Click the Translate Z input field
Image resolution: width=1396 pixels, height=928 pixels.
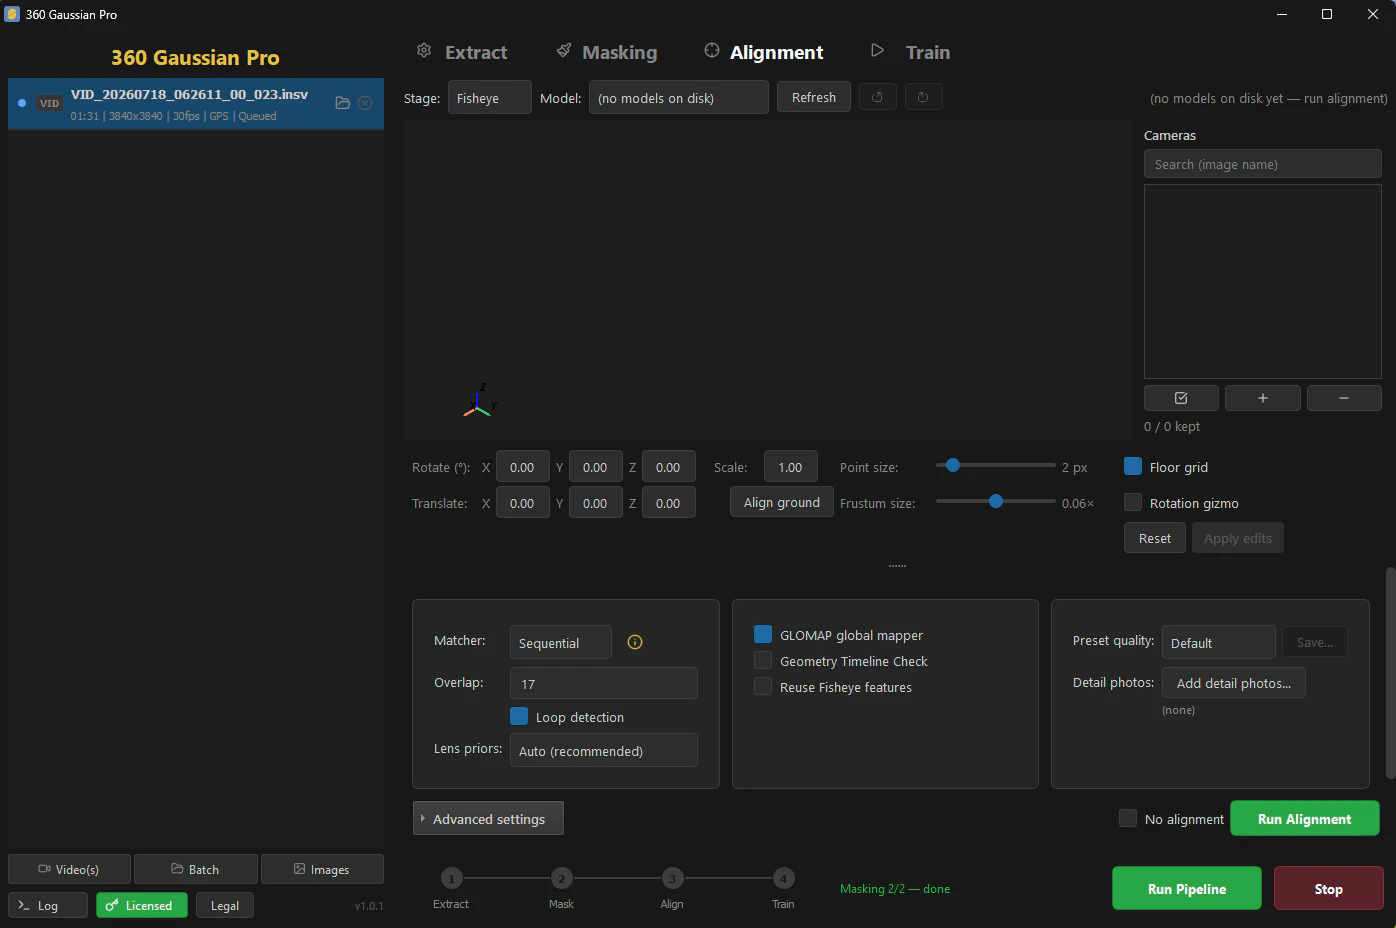(x=669, y=502)
